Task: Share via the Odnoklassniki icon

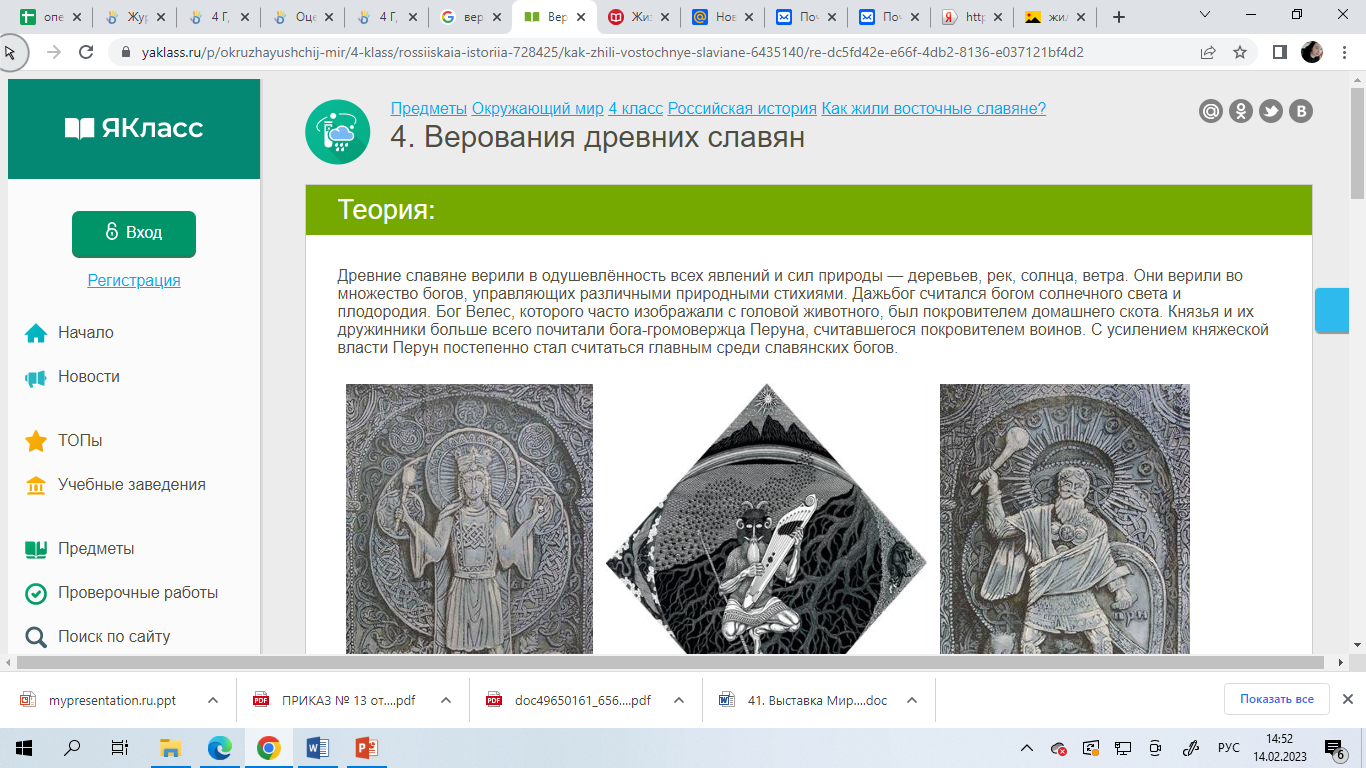Action: click(x=1241, y=111)
